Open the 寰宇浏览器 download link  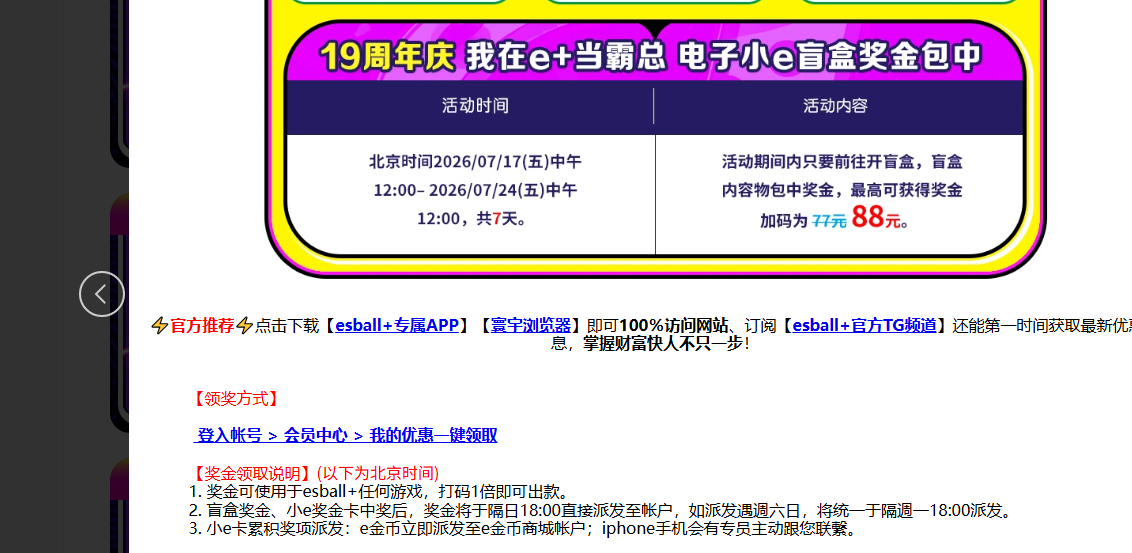point(531,326)
